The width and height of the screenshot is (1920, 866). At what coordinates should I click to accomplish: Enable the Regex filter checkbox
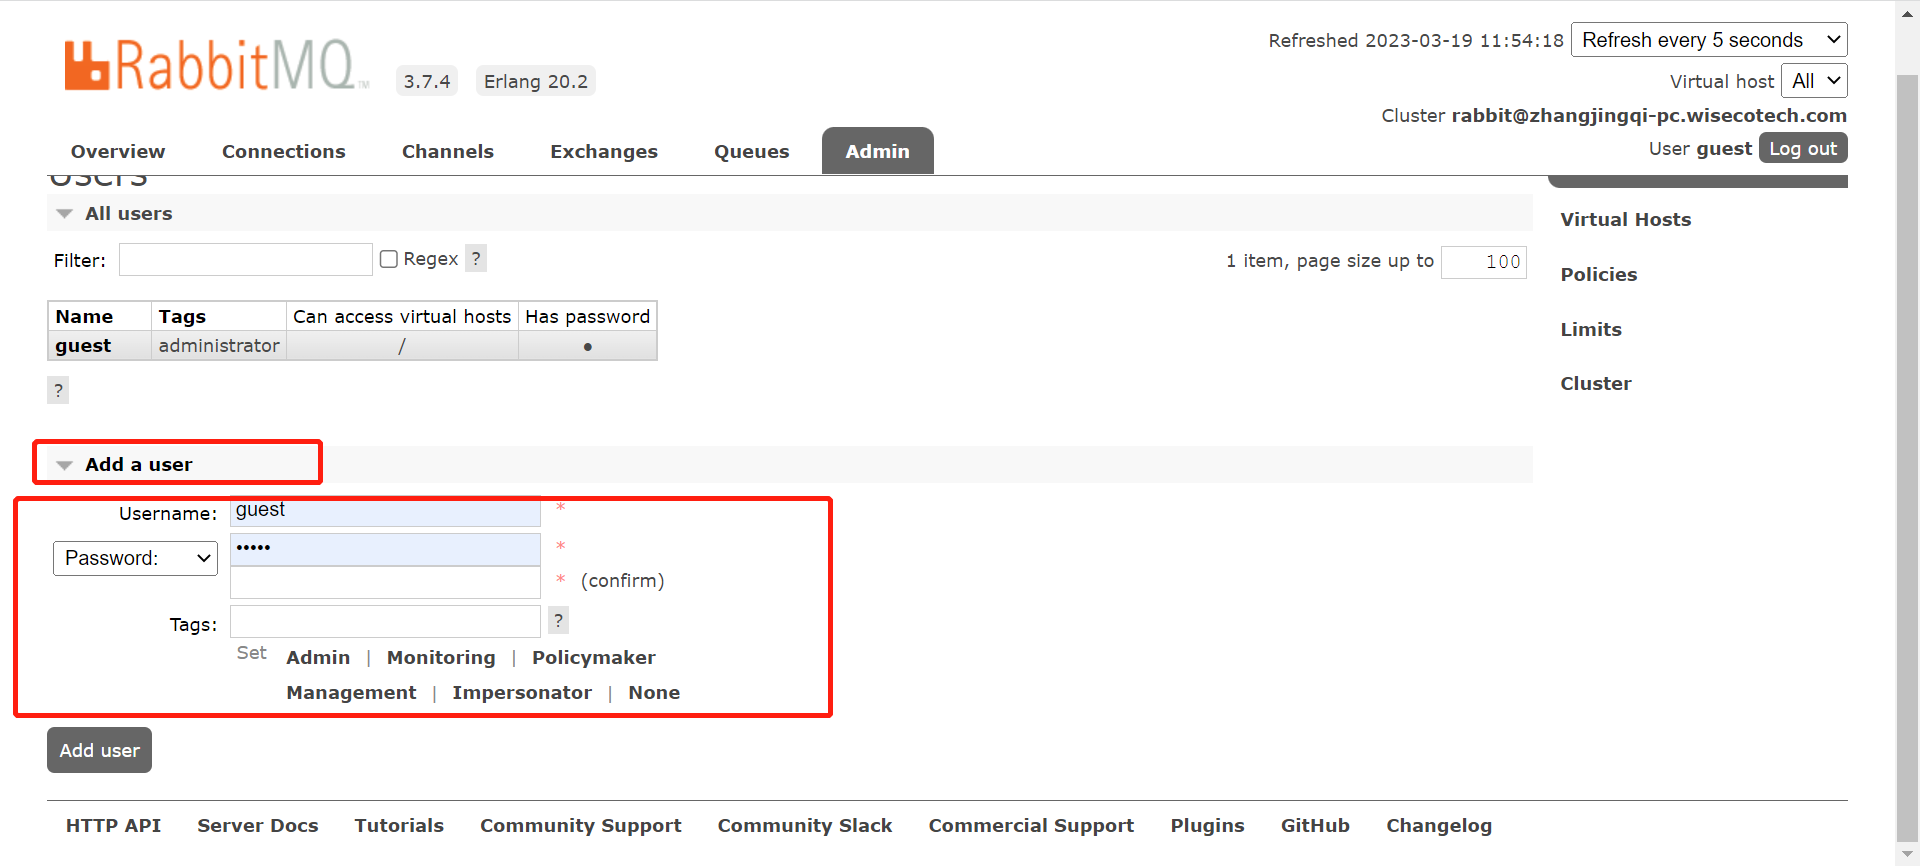389,259
